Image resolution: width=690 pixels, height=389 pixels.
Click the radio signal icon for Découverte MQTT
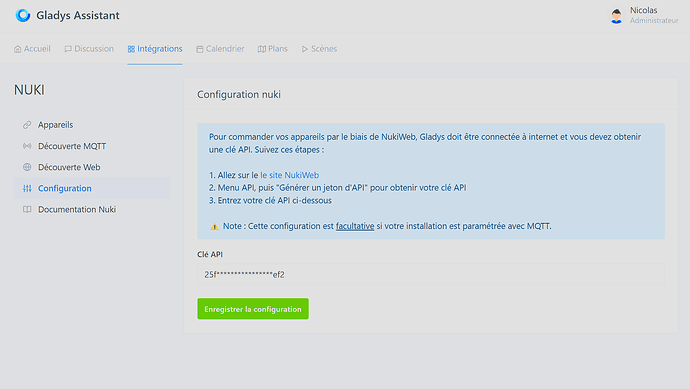pos(27,146)
